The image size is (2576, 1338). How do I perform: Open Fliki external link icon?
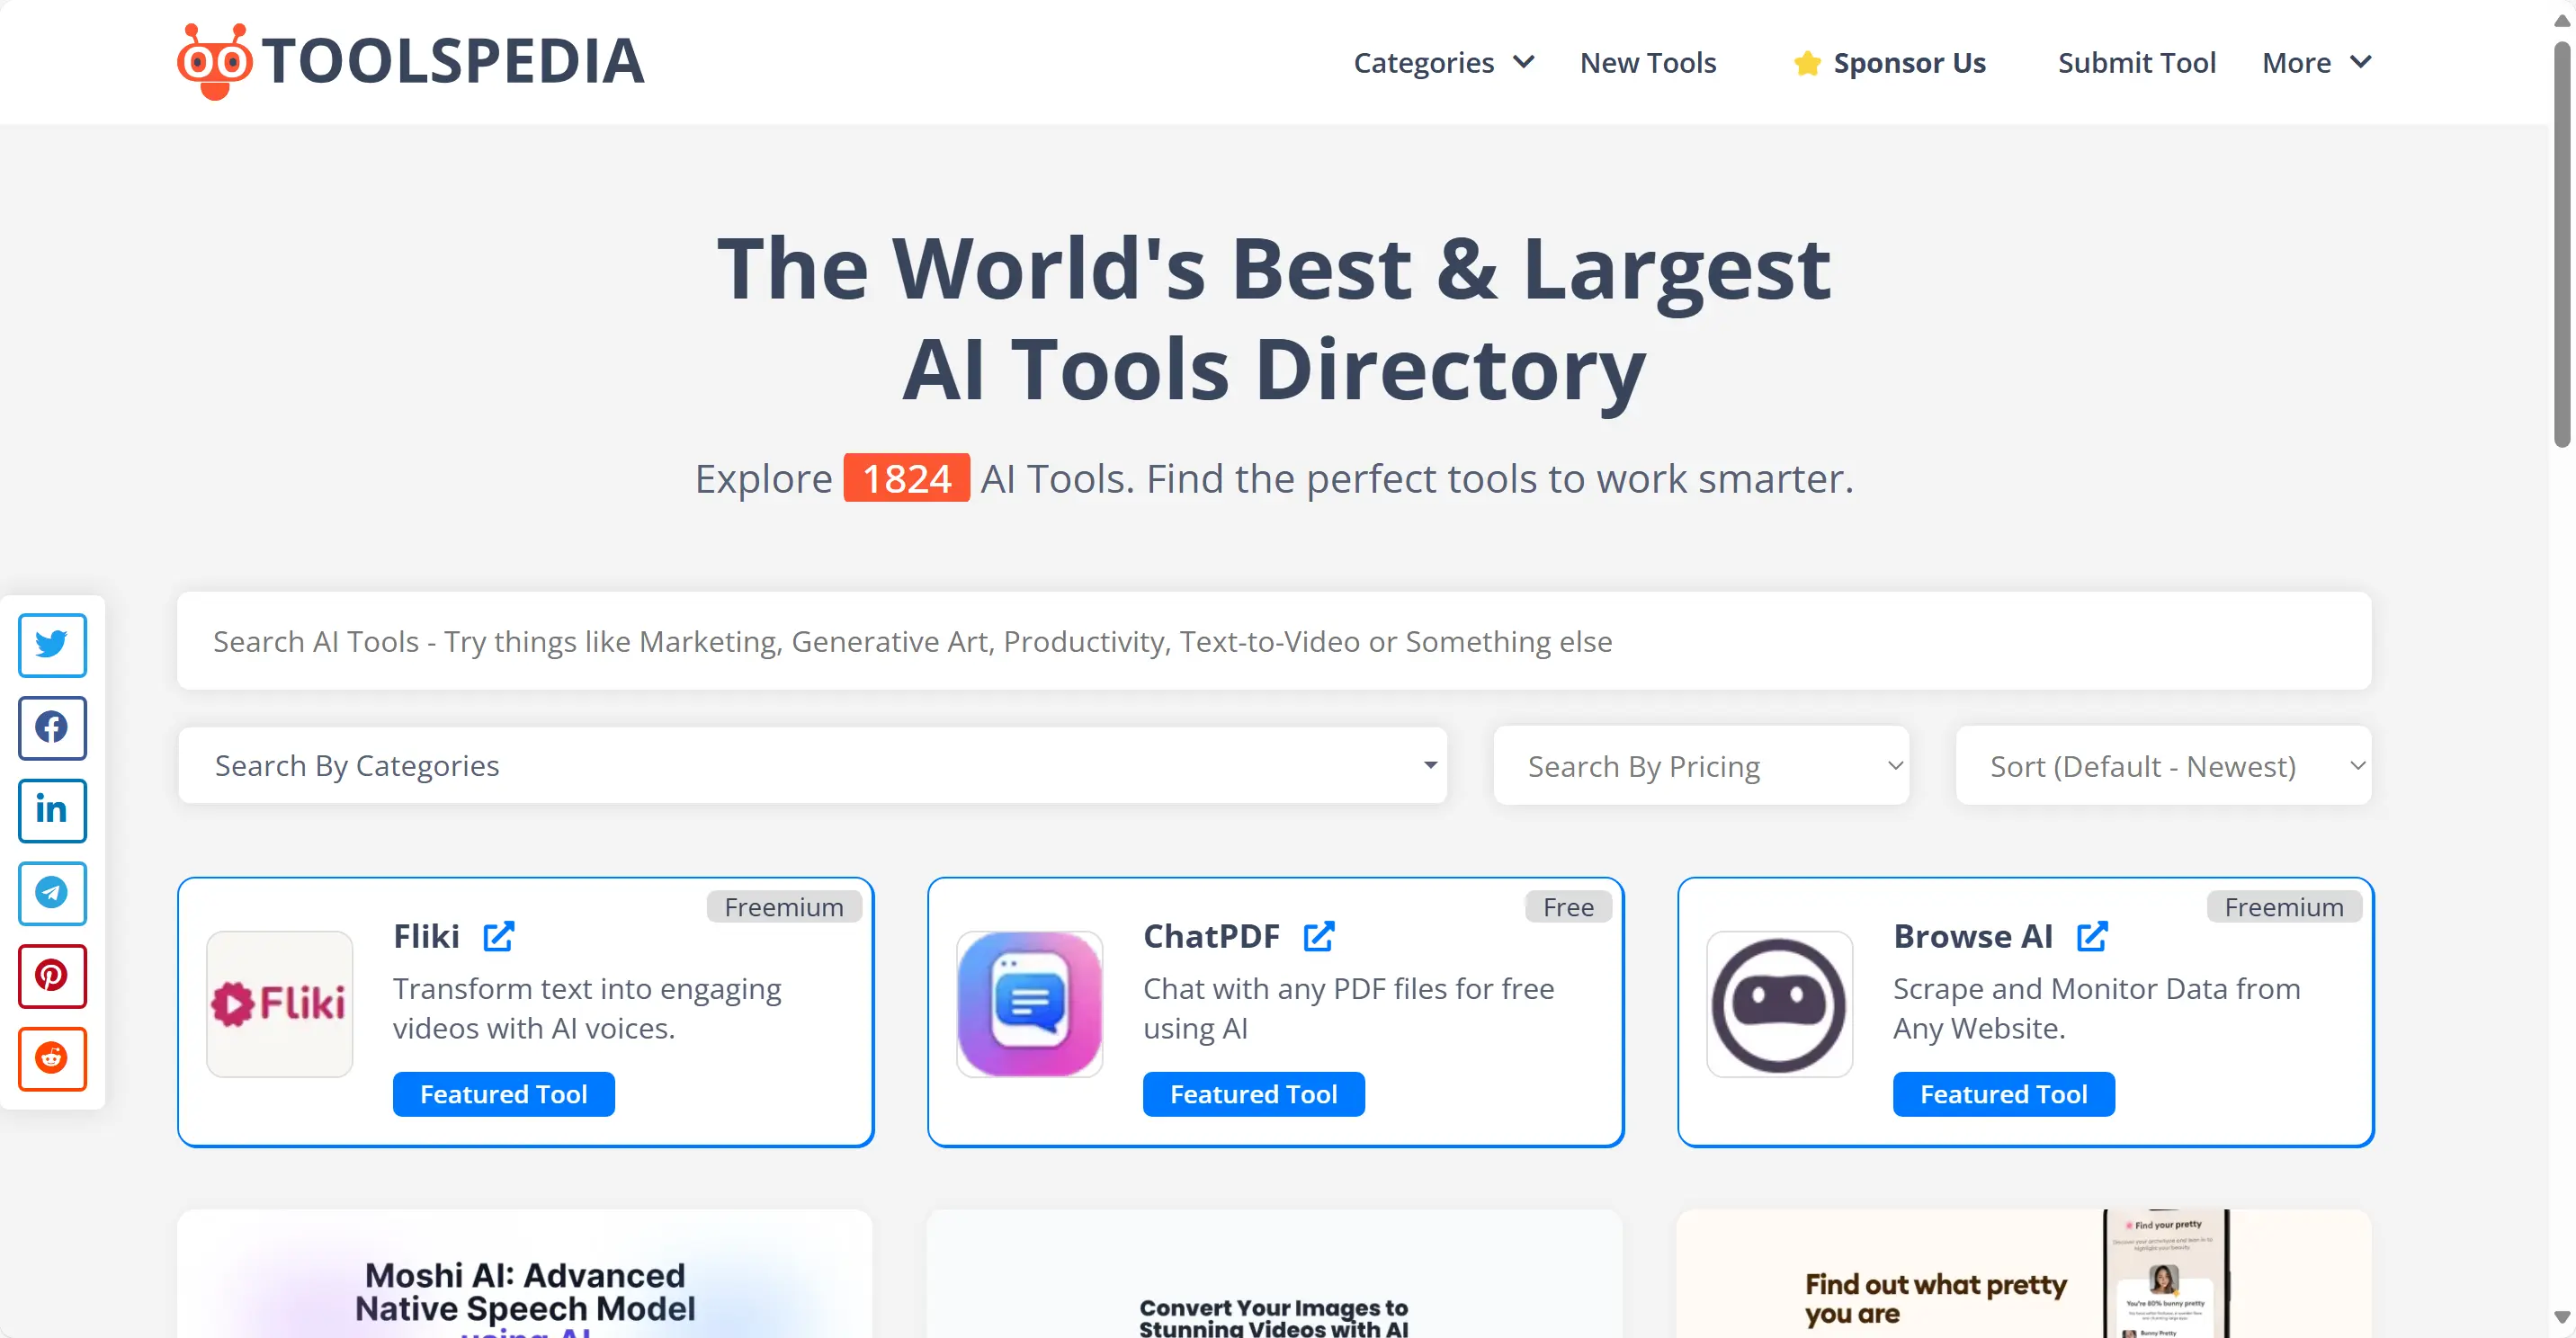pos(499,936)
